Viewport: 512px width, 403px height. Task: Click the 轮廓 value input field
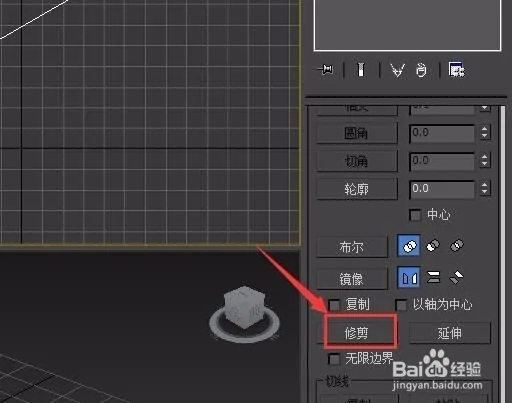[442, 189]
